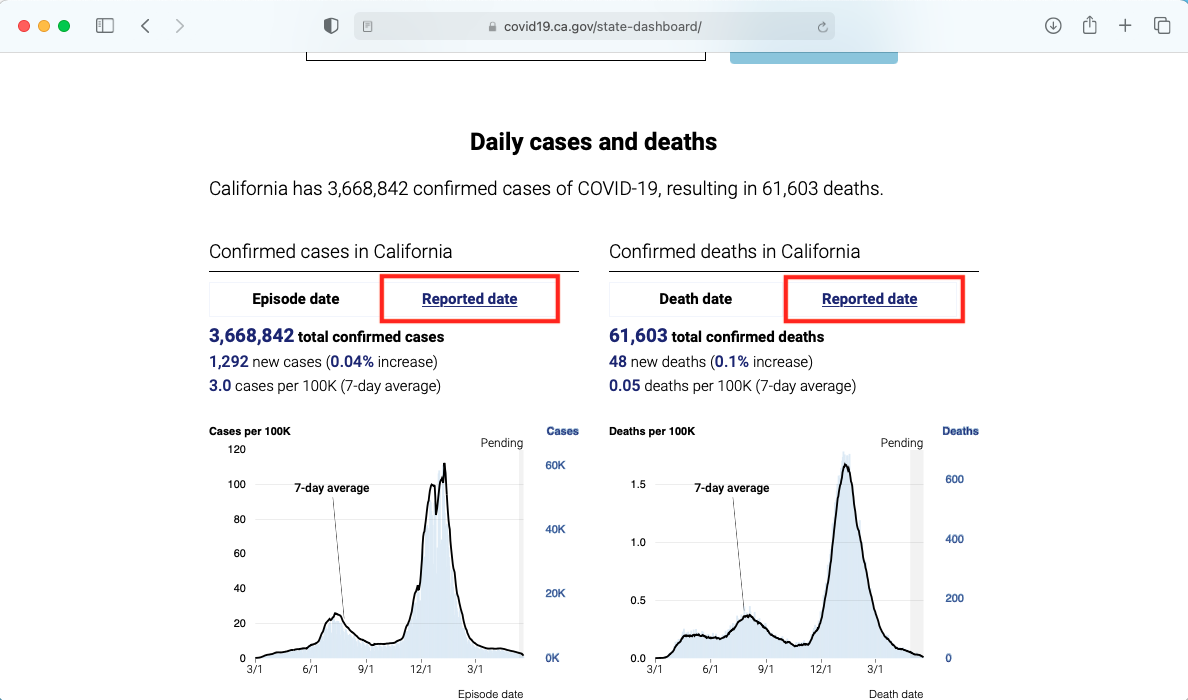Click the Deaths per 100K axis title
This screenshot has width=1188, height=700.
pos(652,431)
